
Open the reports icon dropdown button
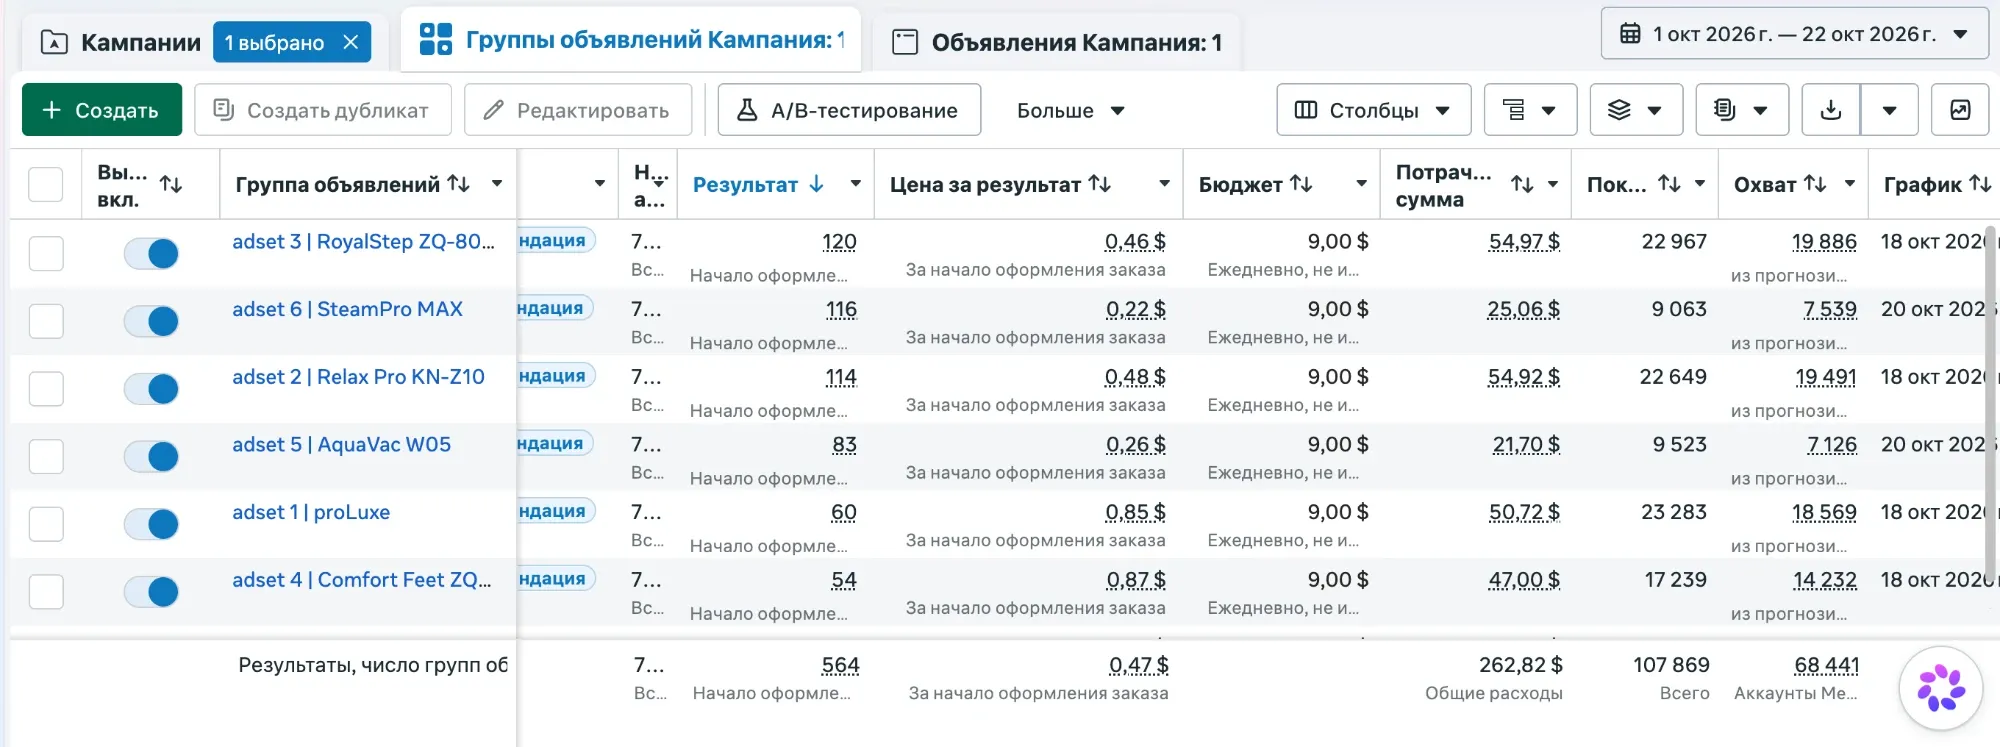click(1742, 110)
